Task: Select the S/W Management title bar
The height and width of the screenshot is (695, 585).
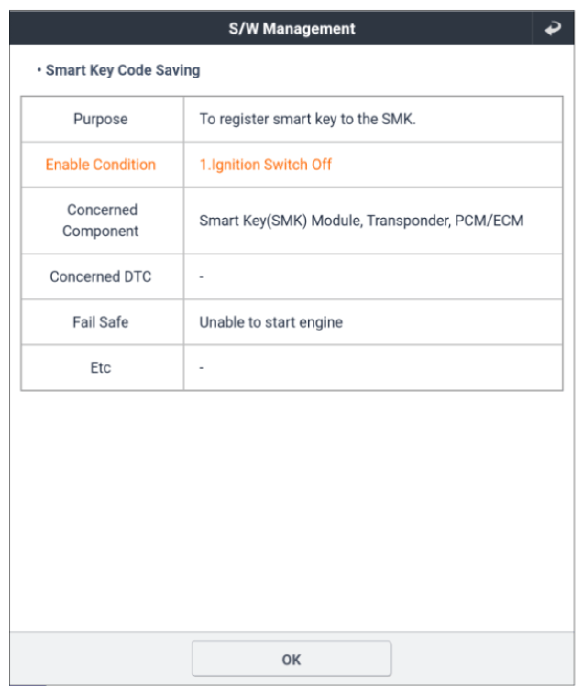Action: click(292, 28)
